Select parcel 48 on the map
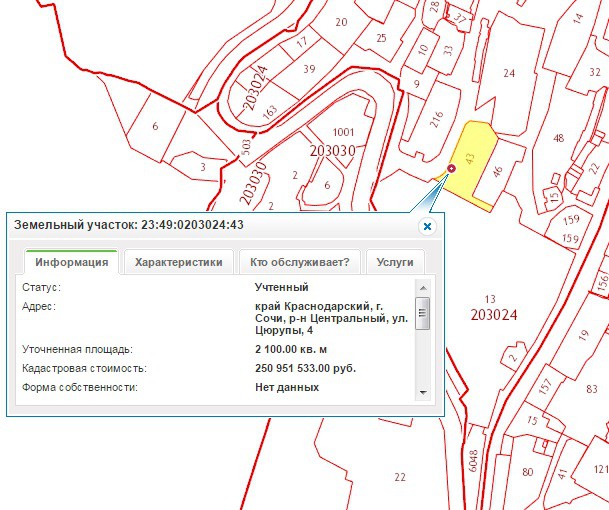 tap(558, 138)
